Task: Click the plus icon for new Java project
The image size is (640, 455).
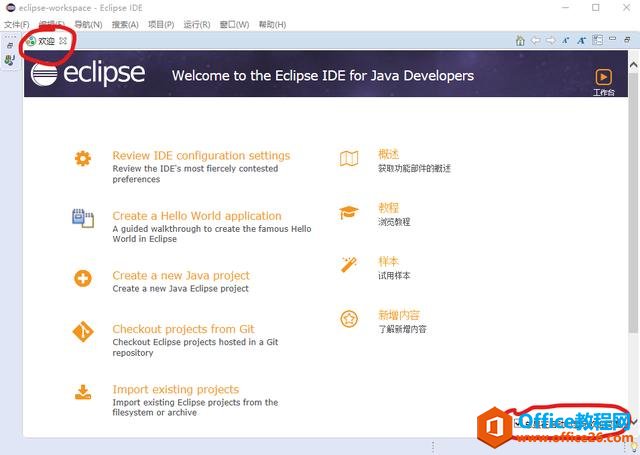Action: coord(83,279)
